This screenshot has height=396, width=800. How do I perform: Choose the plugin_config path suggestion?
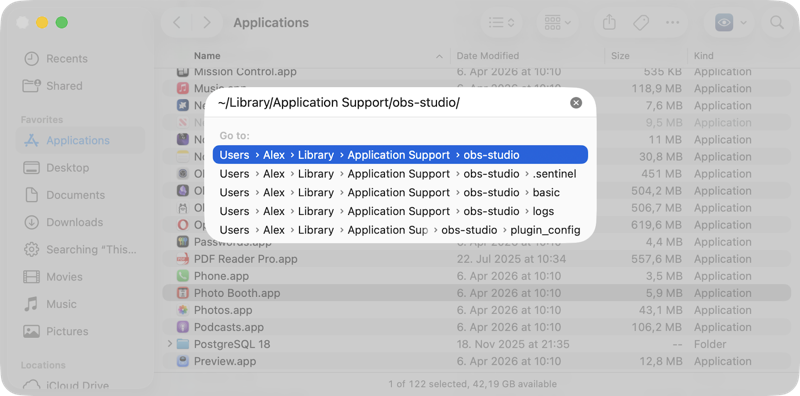(x=400, y=230)
